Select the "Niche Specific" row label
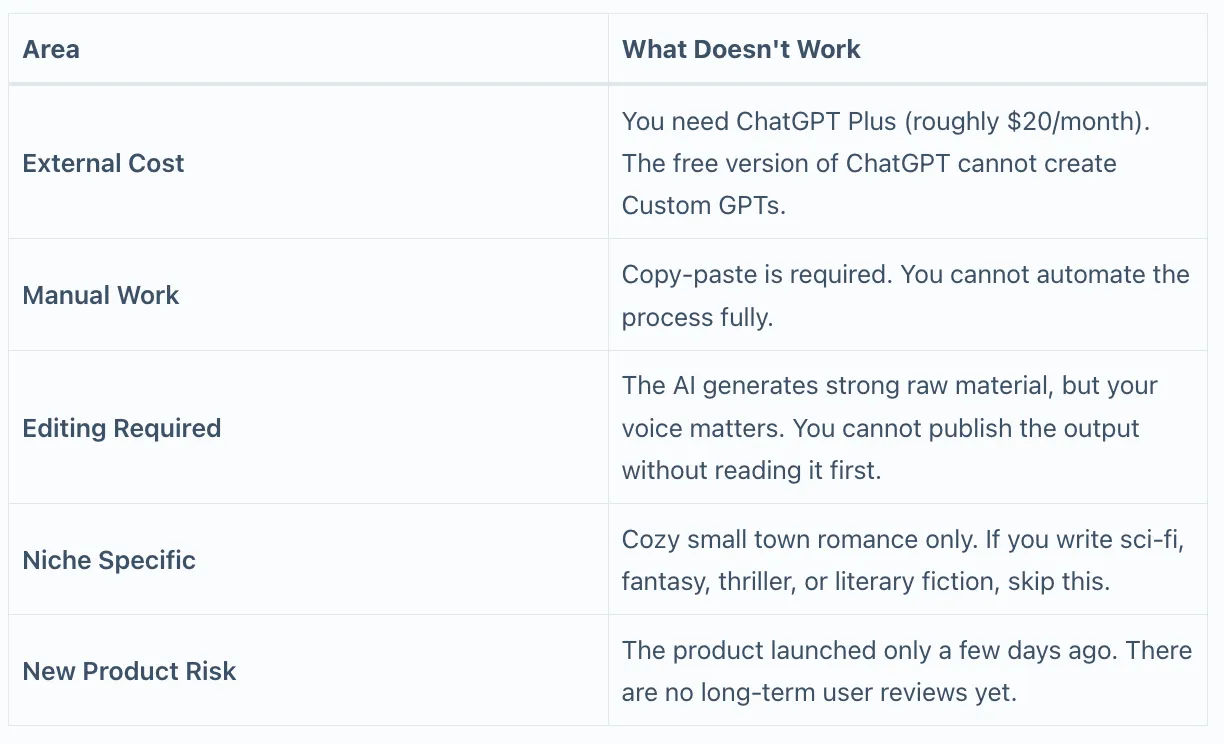 (109, 560)
